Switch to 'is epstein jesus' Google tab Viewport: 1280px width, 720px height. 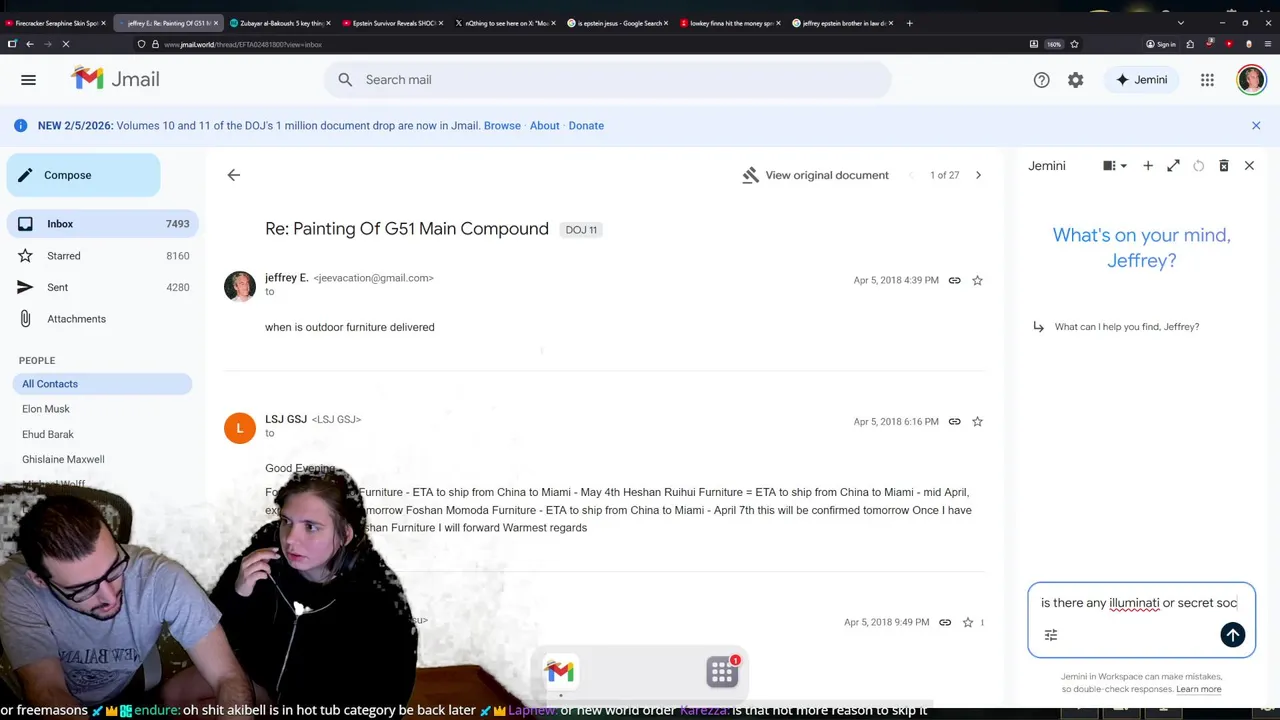617,23
